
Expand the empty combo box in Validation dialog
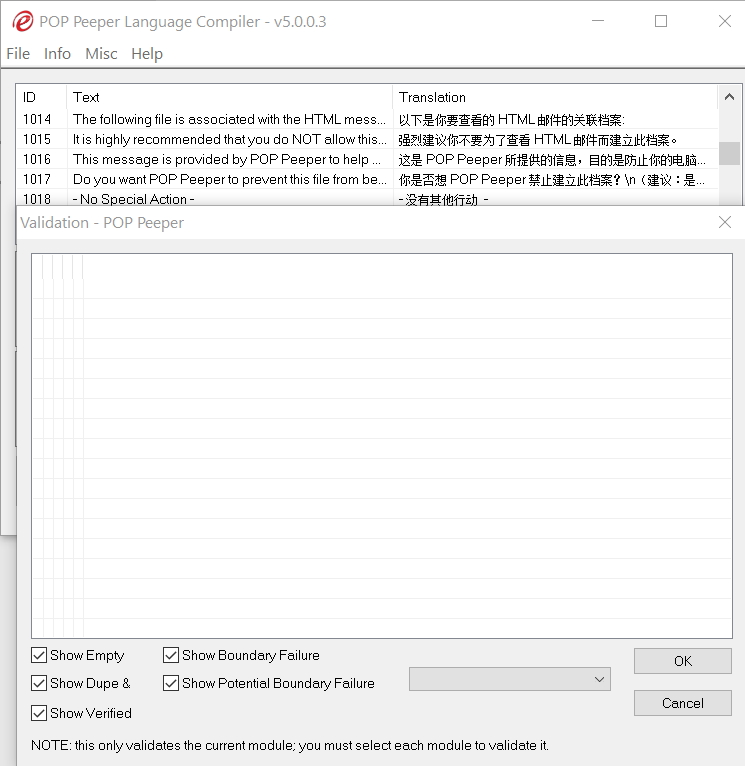tap(510, 680)
